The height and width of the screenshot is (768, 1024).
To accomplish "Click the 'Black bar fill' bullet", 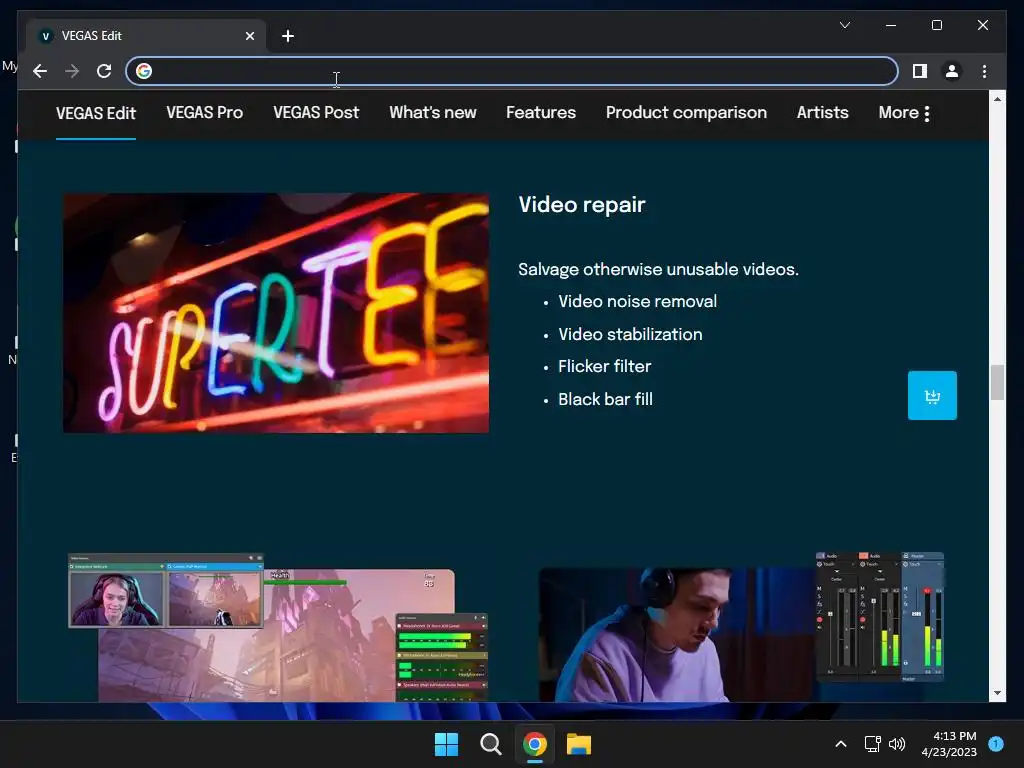I will [605, 399].
